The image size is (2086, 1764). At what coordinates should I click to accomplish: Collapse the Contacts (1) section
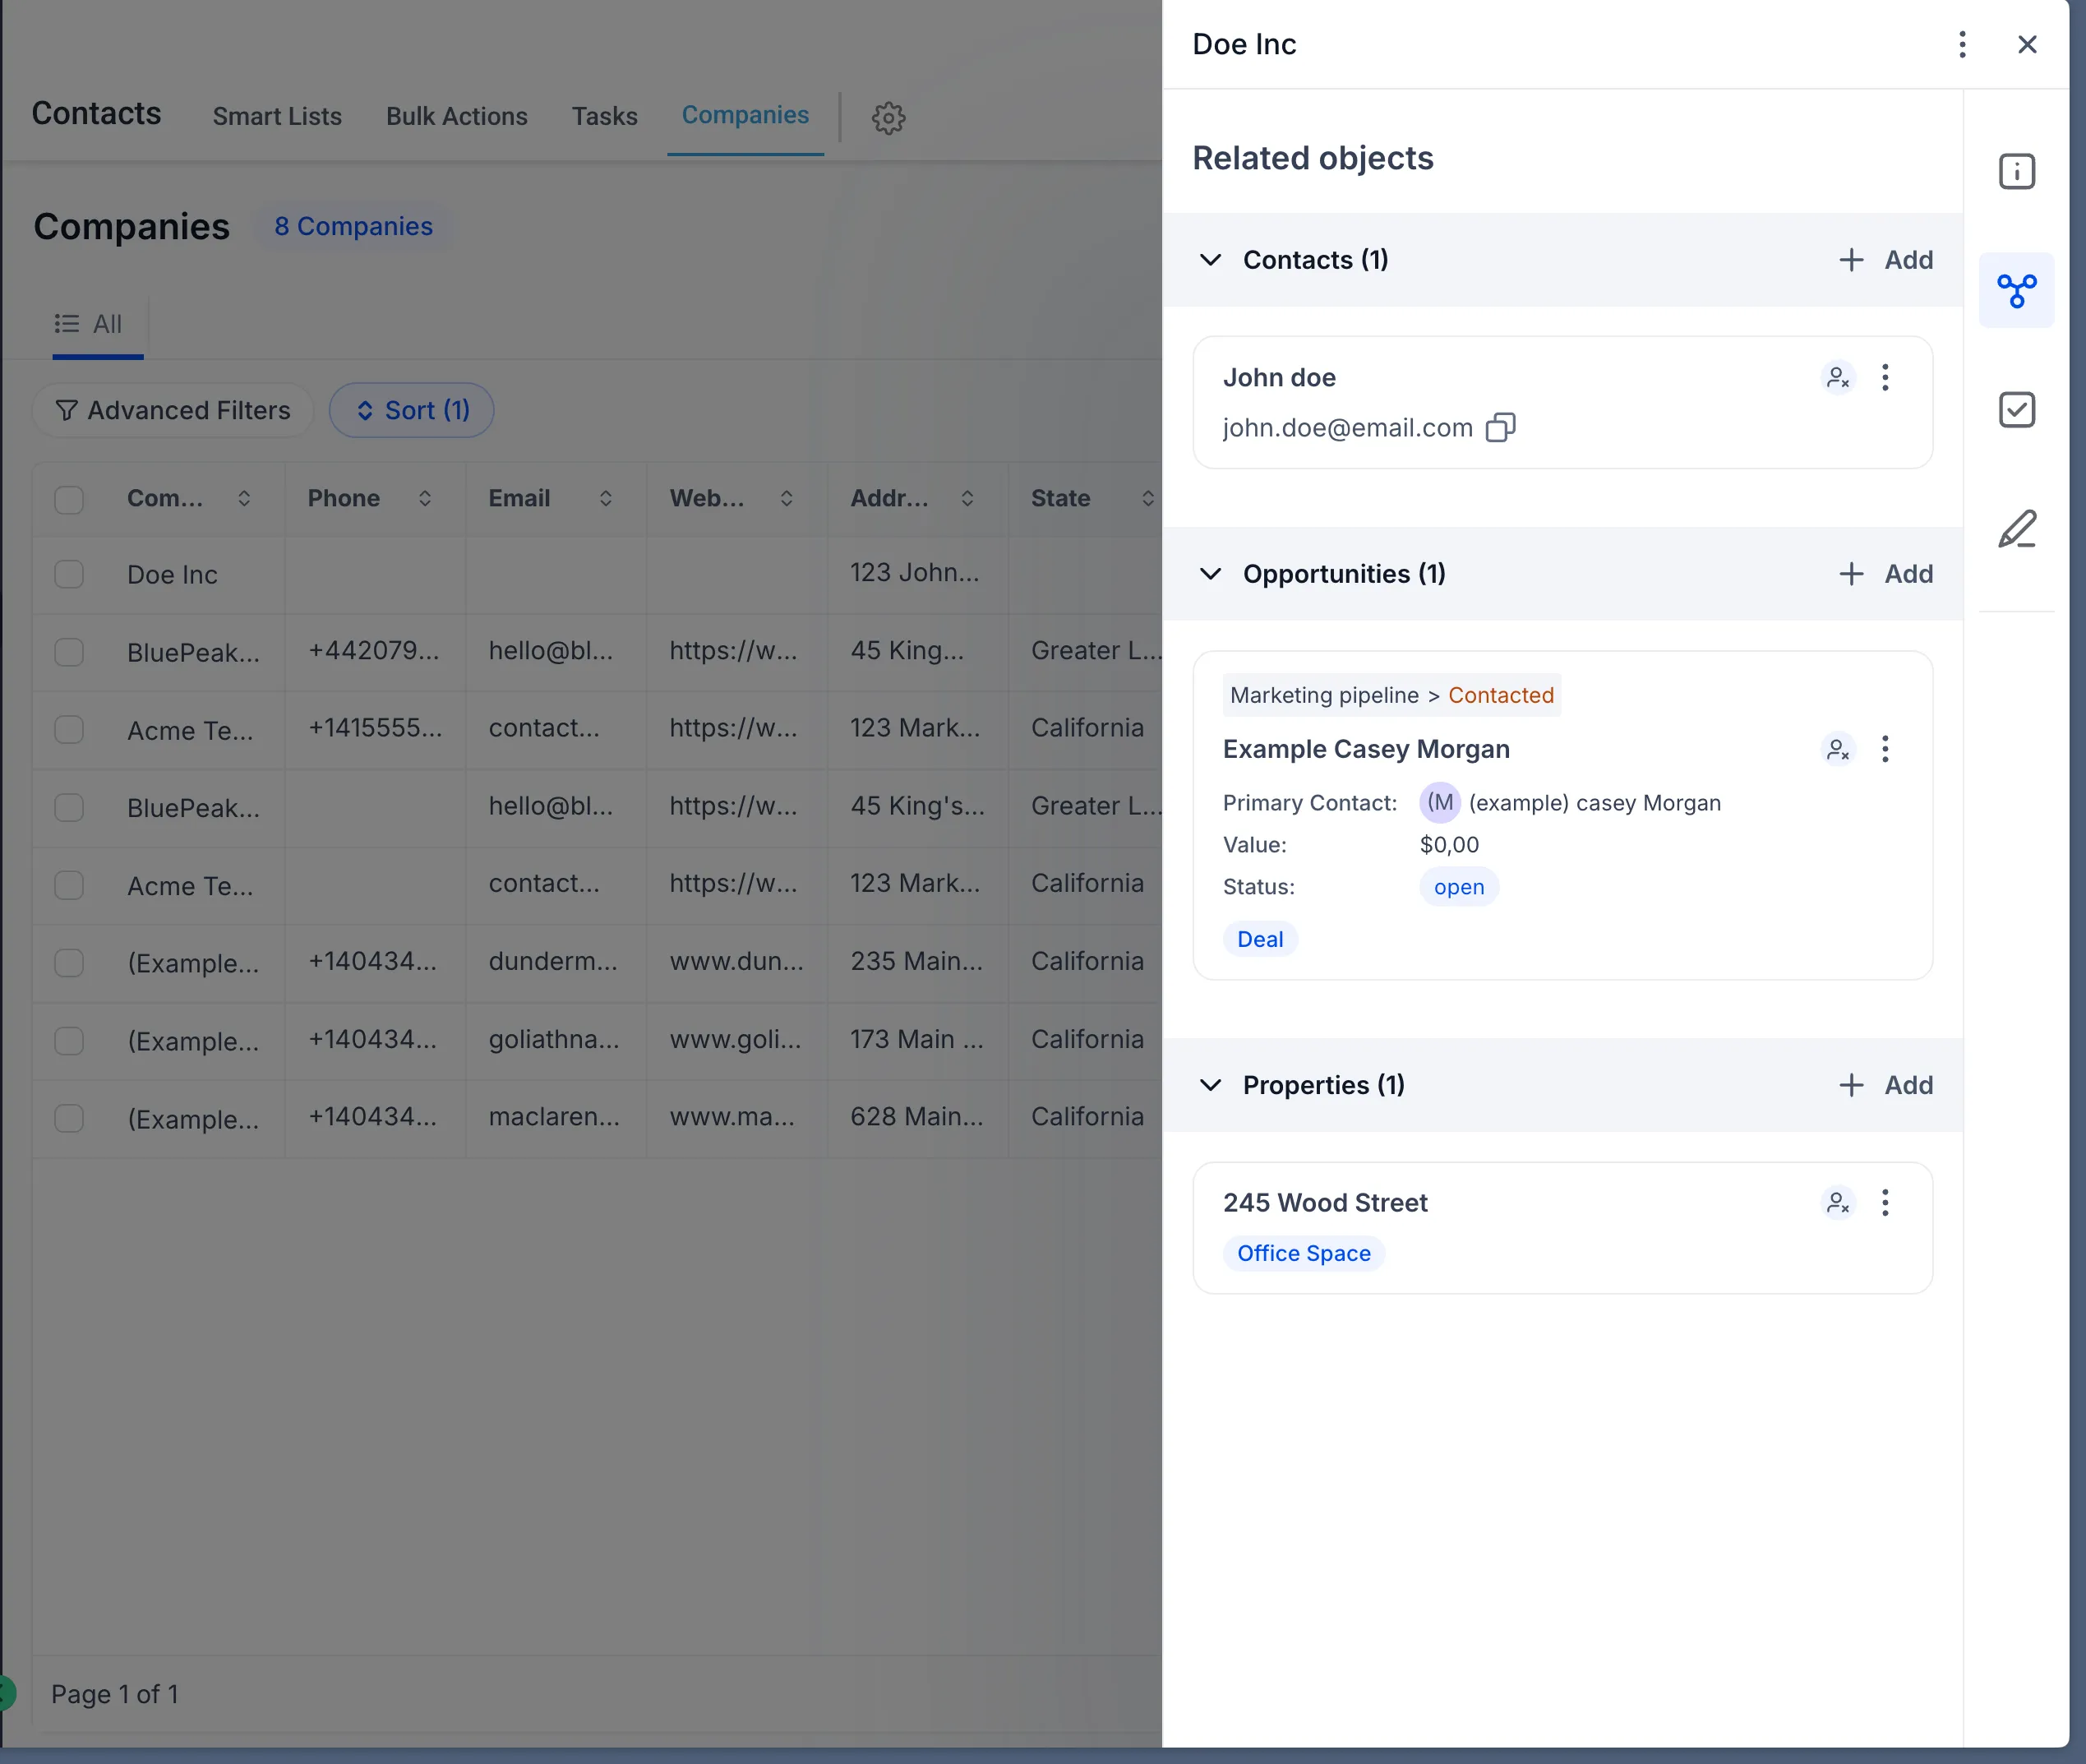[x=1210, y=260]
